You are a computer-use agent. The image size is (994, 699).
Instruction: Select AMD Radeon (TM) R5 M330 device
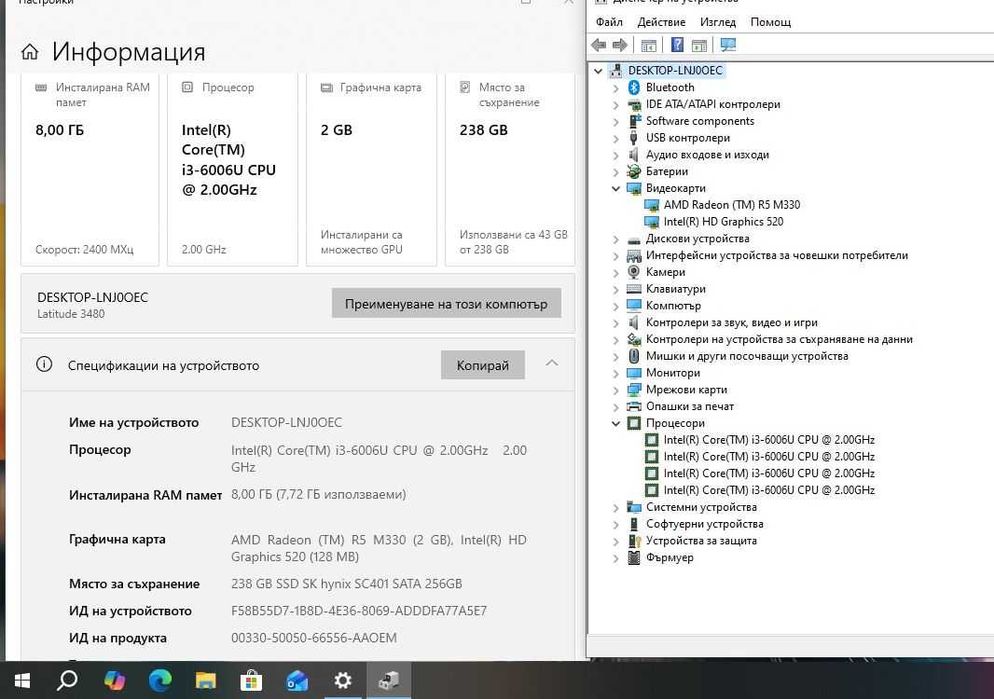coord(732,205)
